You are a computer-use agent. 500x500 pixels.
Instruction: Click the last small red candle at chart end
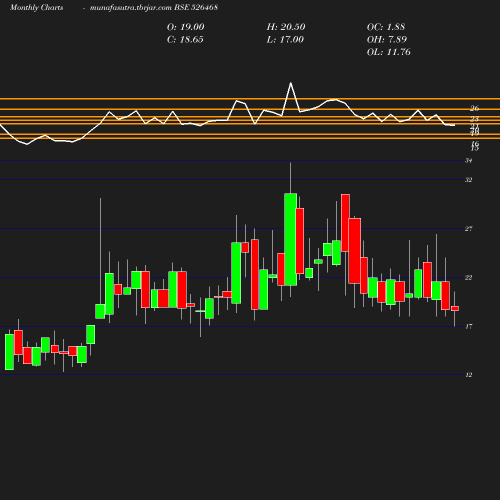tap(455, 308)
